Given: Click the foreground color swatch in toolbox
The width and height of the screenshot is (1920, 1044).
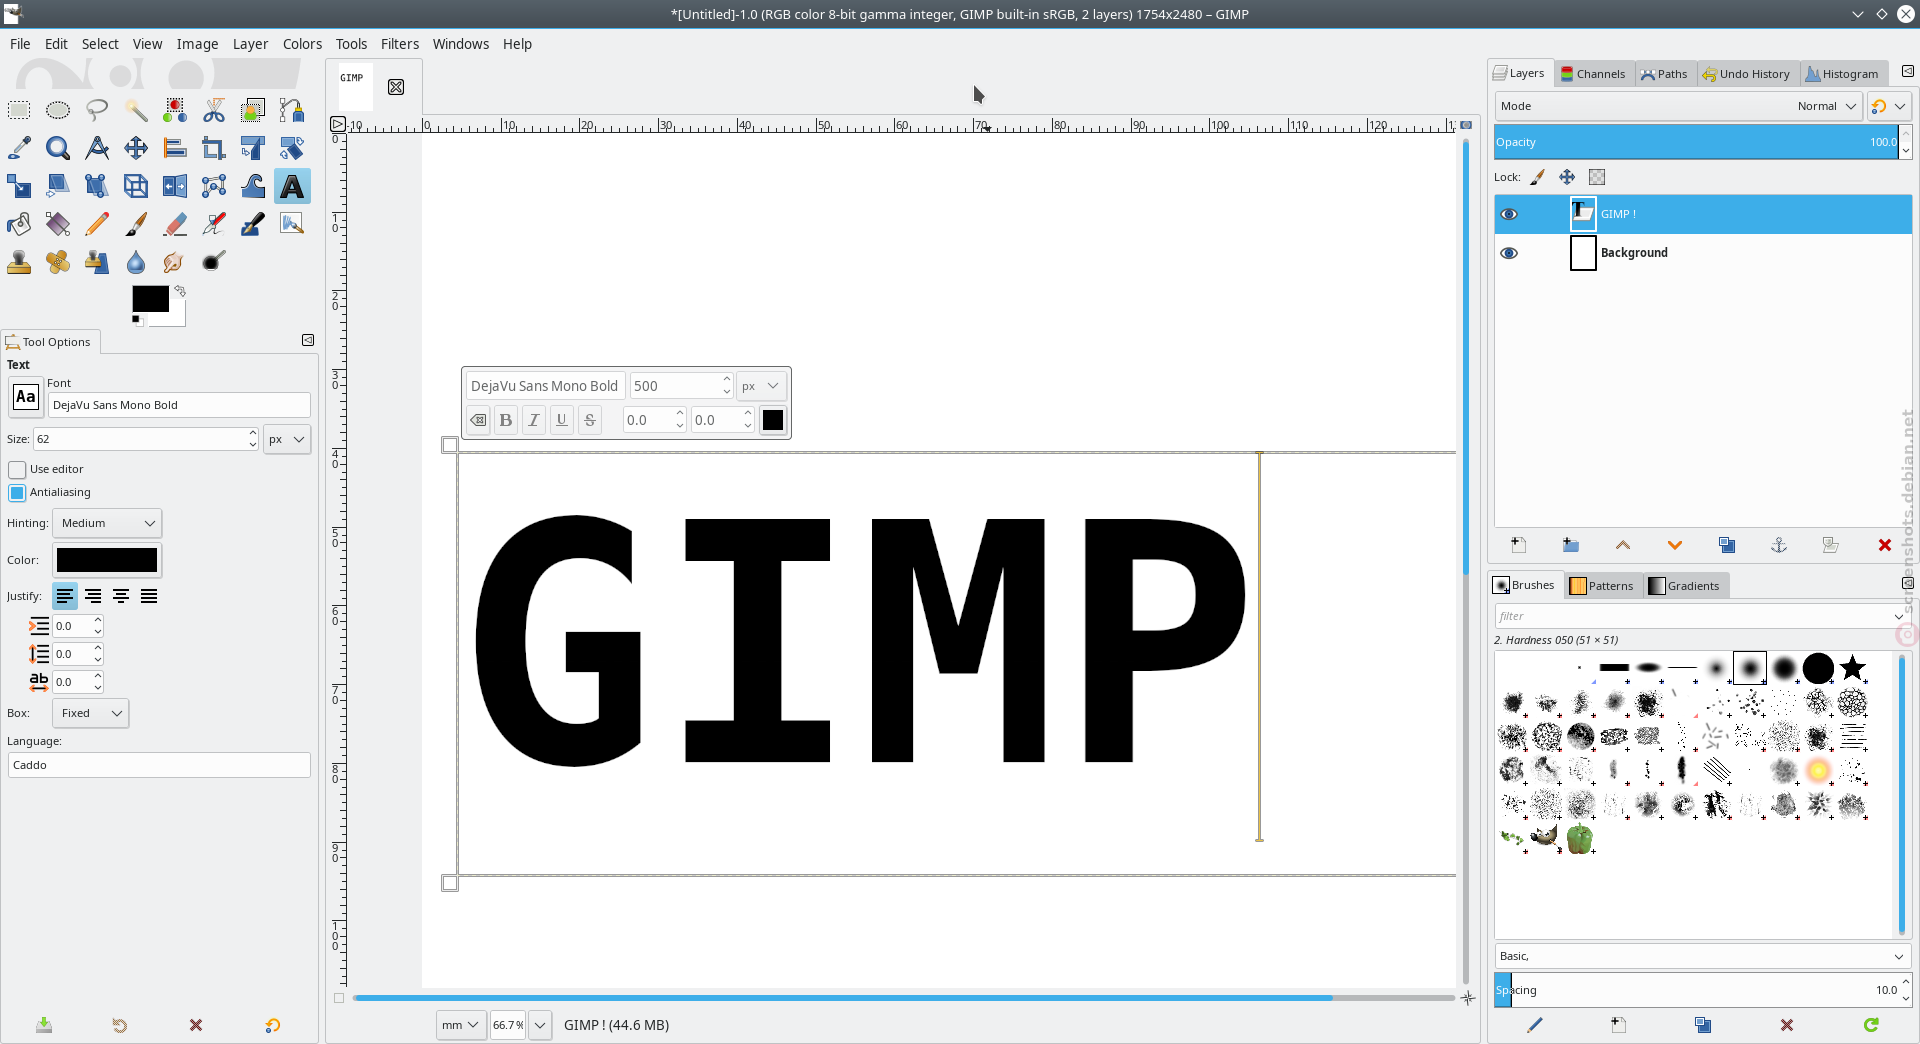Looking at the screenshot, I should point(150,299).
